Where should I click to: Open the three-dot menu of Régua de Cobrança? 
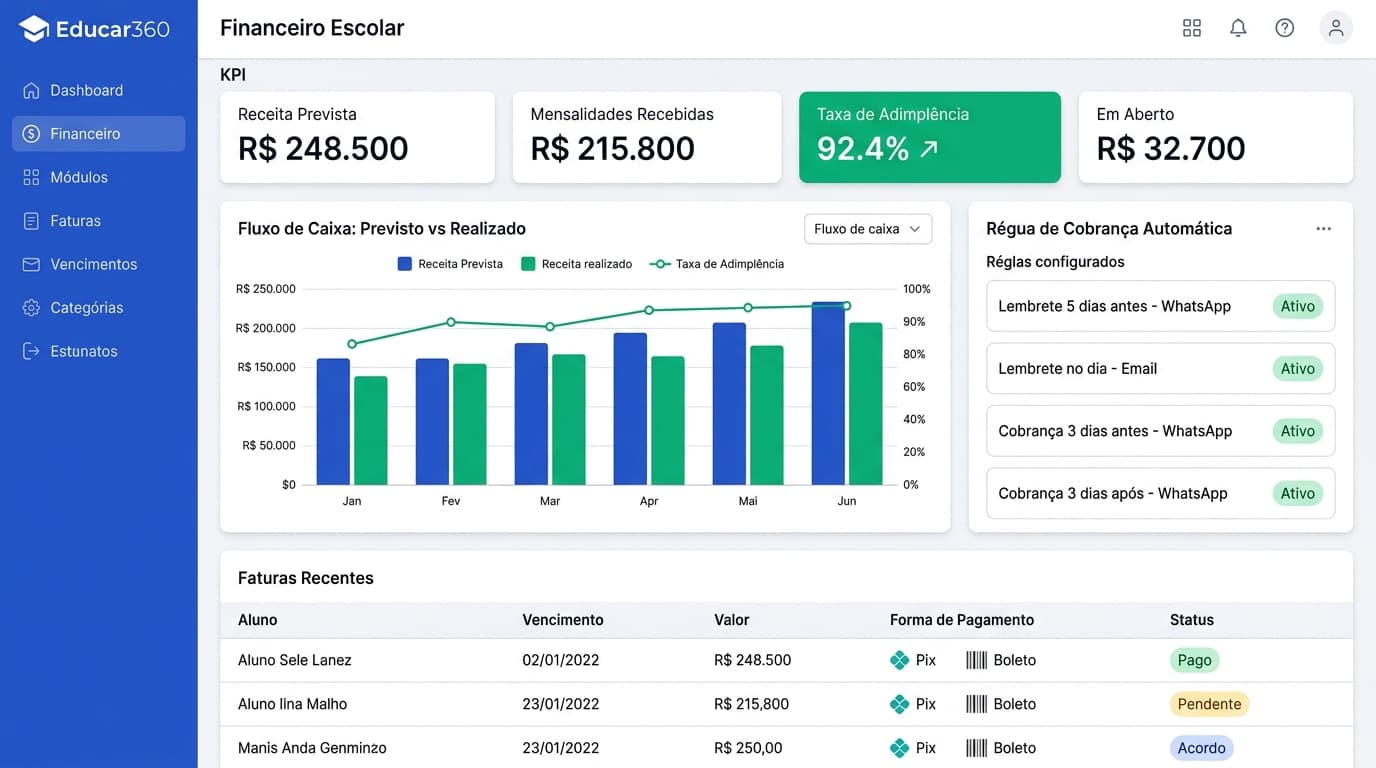click(x=1323, y=229)
